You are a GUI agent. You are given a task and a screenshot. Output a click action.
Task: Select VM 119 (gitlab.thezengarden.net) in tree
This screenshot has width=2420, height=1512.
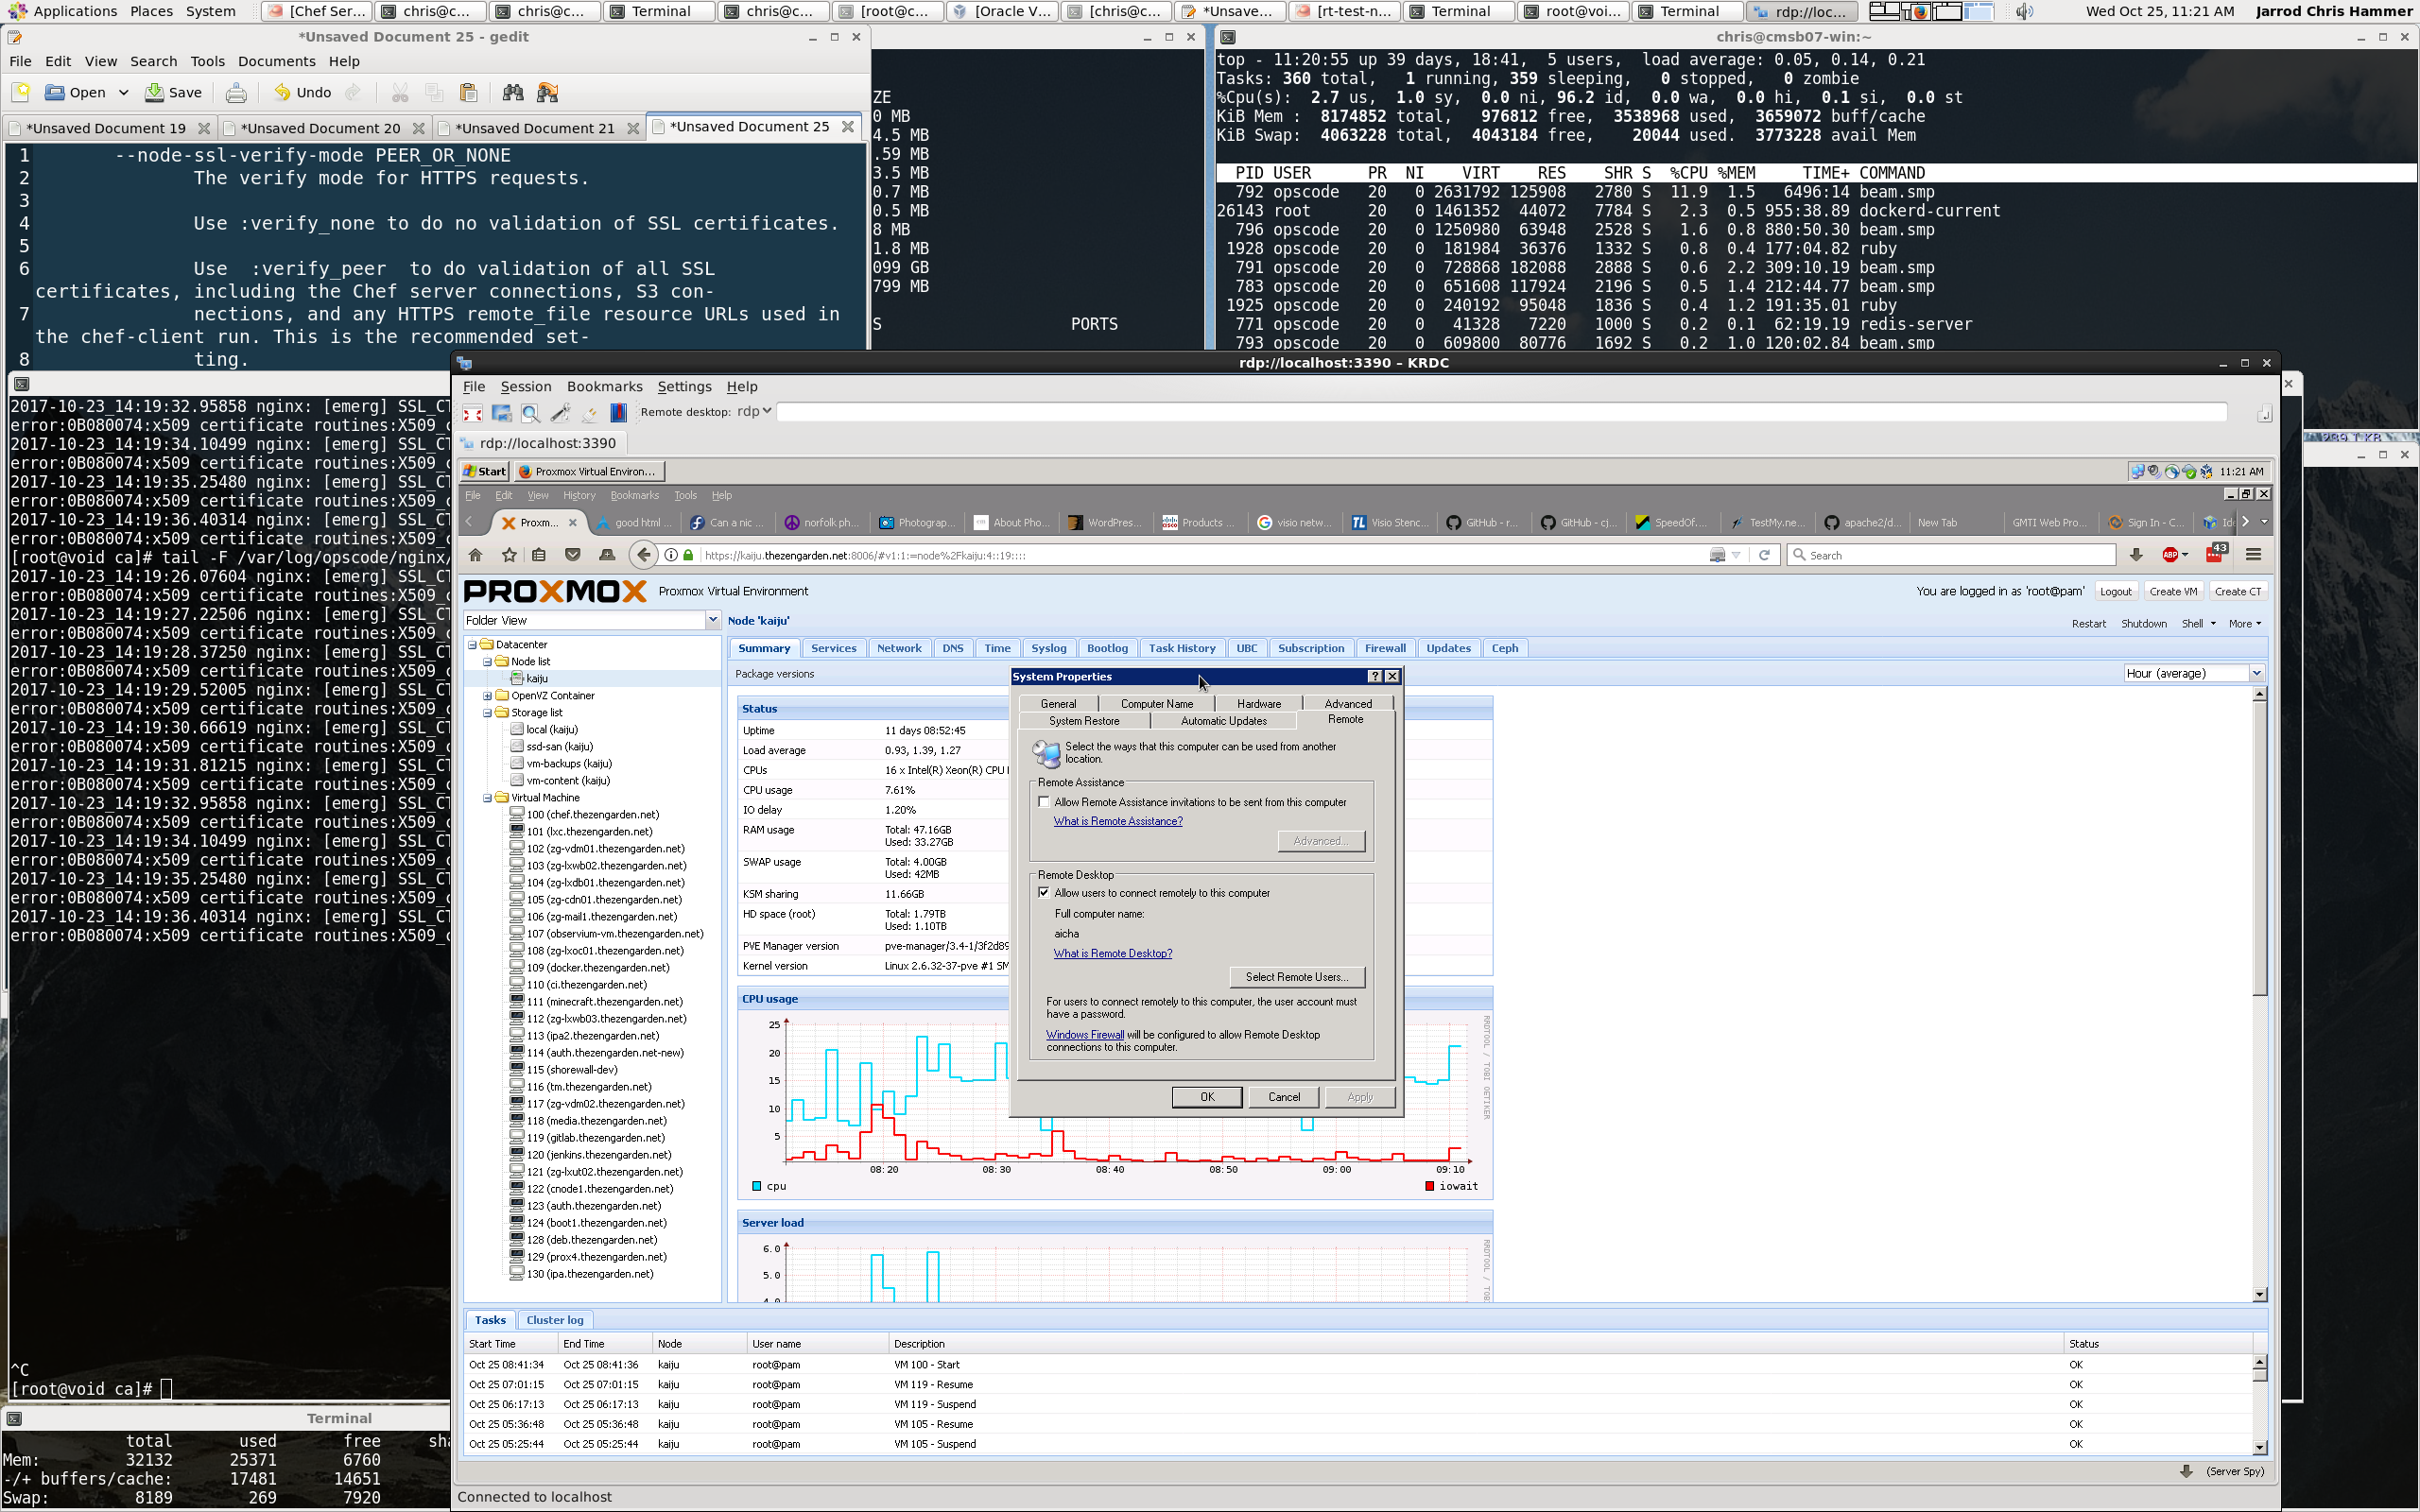tap(594, 1138)
